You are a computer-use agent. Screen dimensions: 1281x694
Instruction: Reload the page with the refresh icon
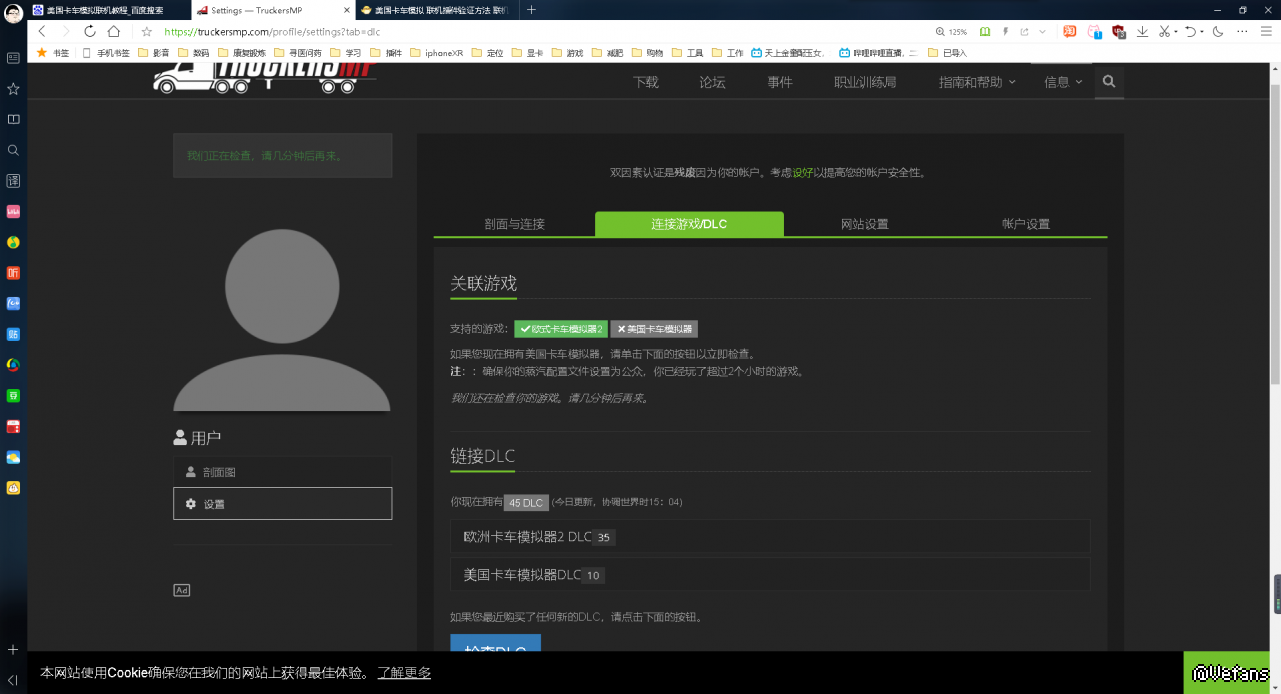pyautogui.click(x=90, y=32)
